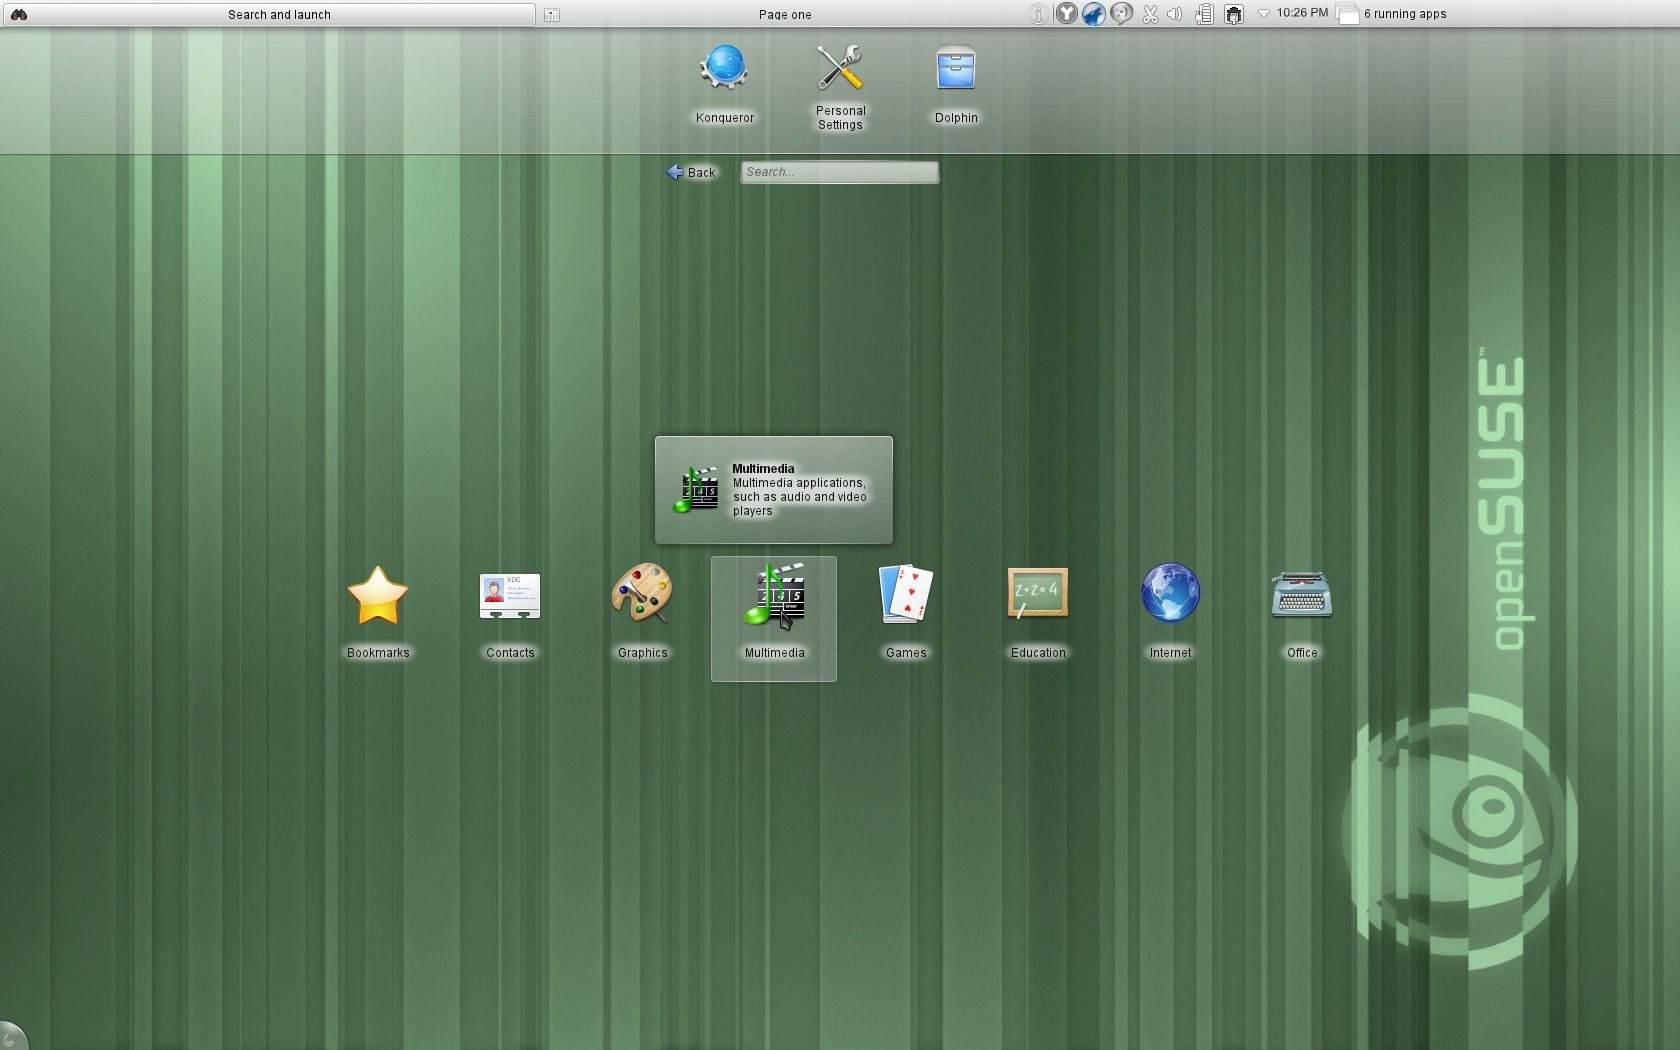Open the Contacts category
The width and height of the screenshot is (1680, 1050).
[x=509, y=612]
